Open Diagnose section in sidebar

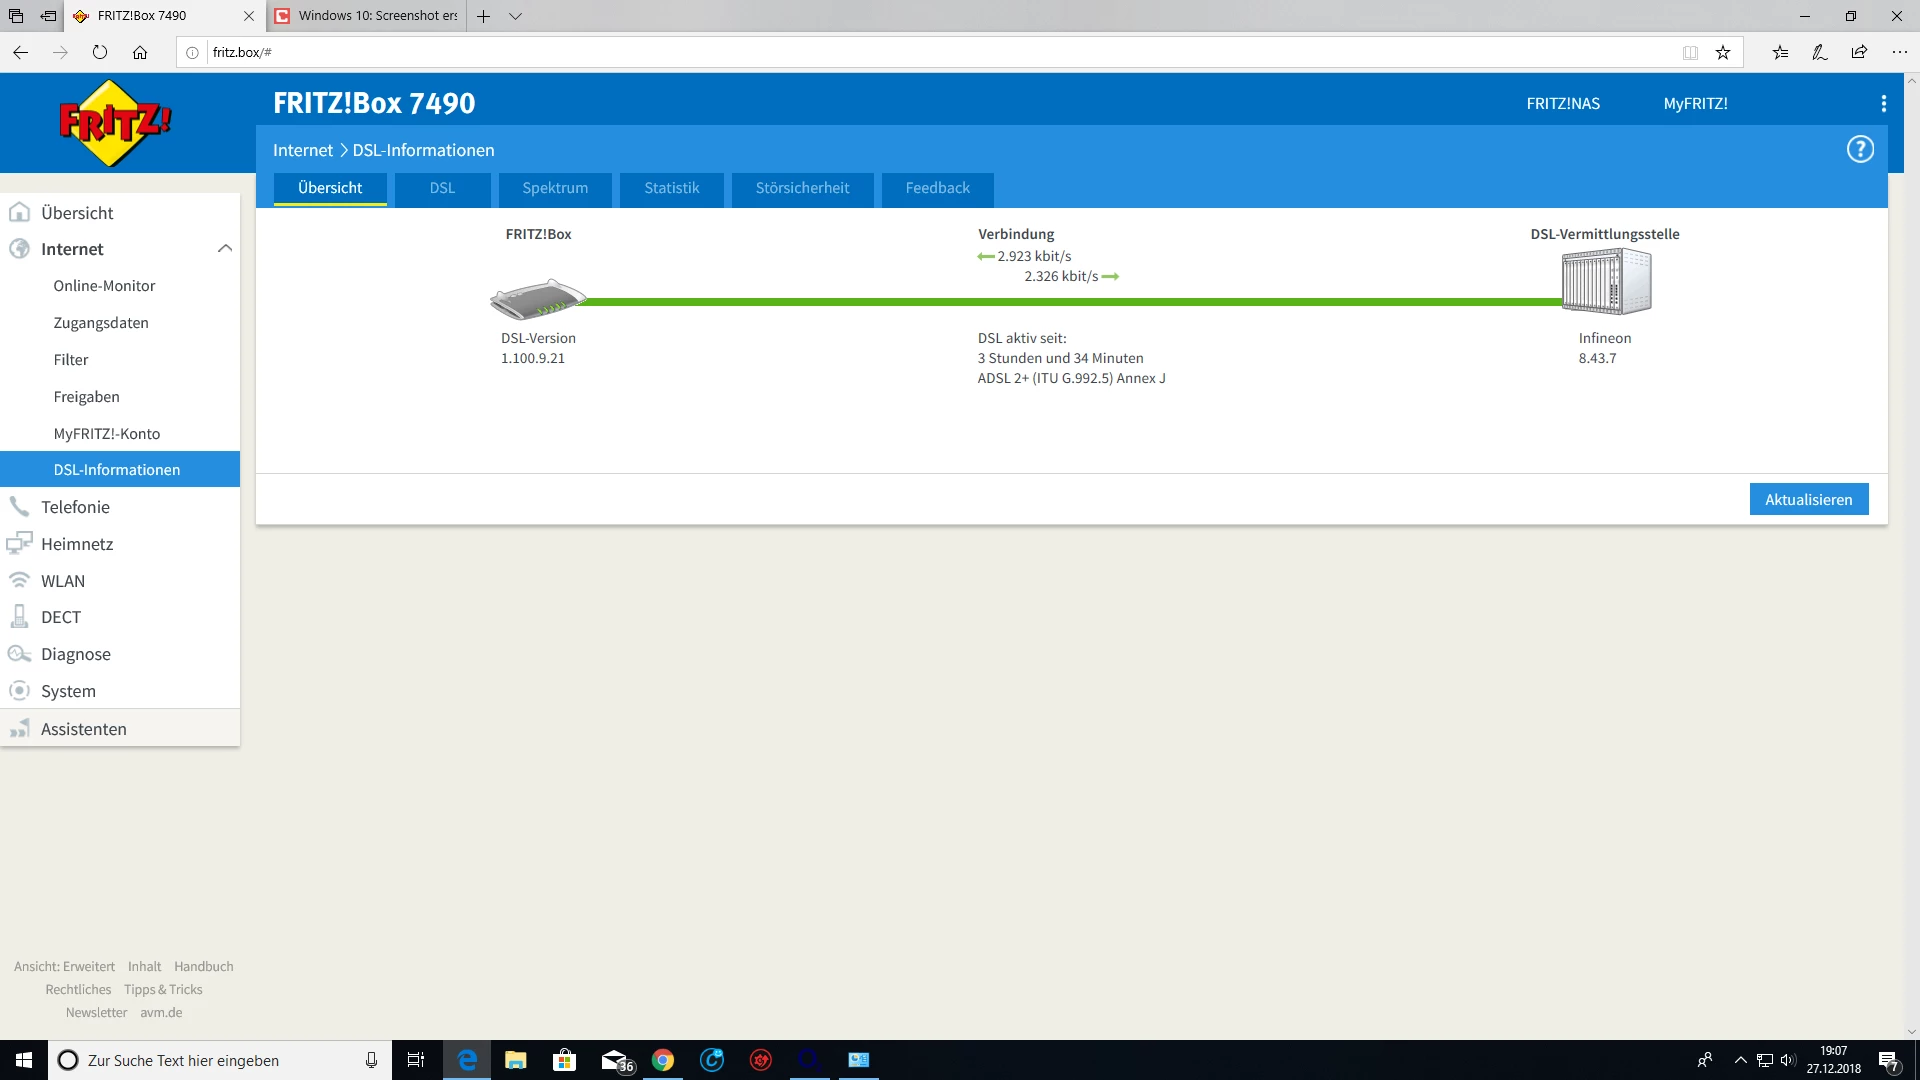(x=75, y=654)
